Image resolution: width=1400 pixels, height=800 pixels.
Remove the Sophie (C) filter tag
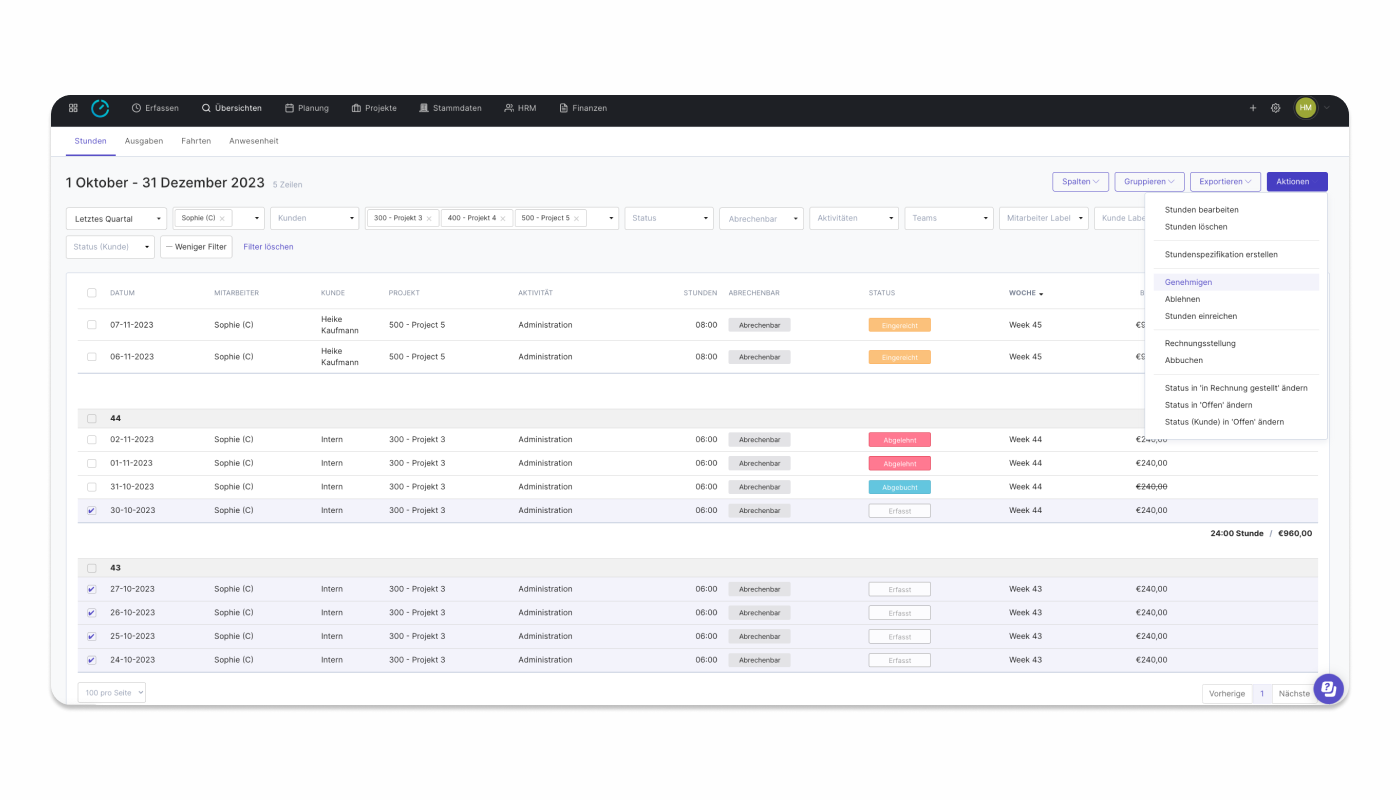pyautogui.click(x=222, y=218)
